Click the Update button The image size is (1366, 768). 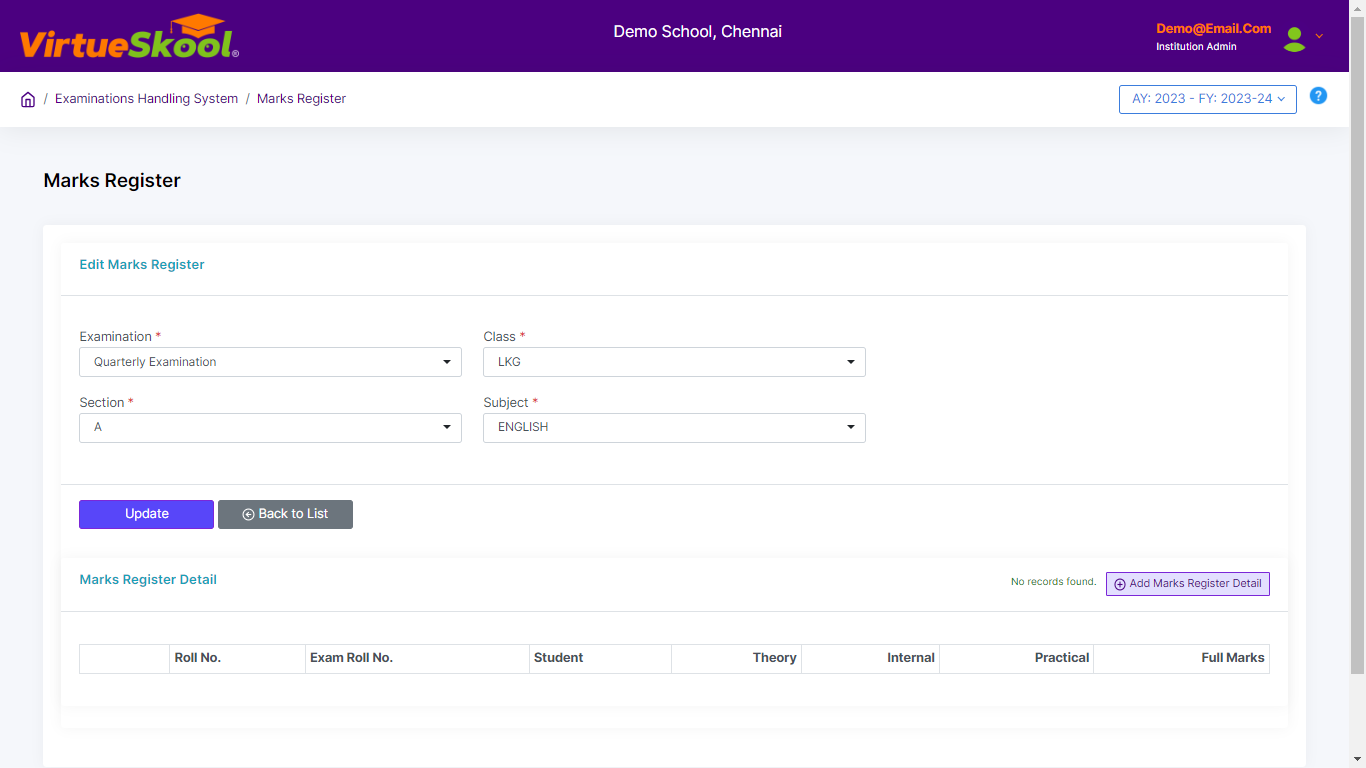146,514
